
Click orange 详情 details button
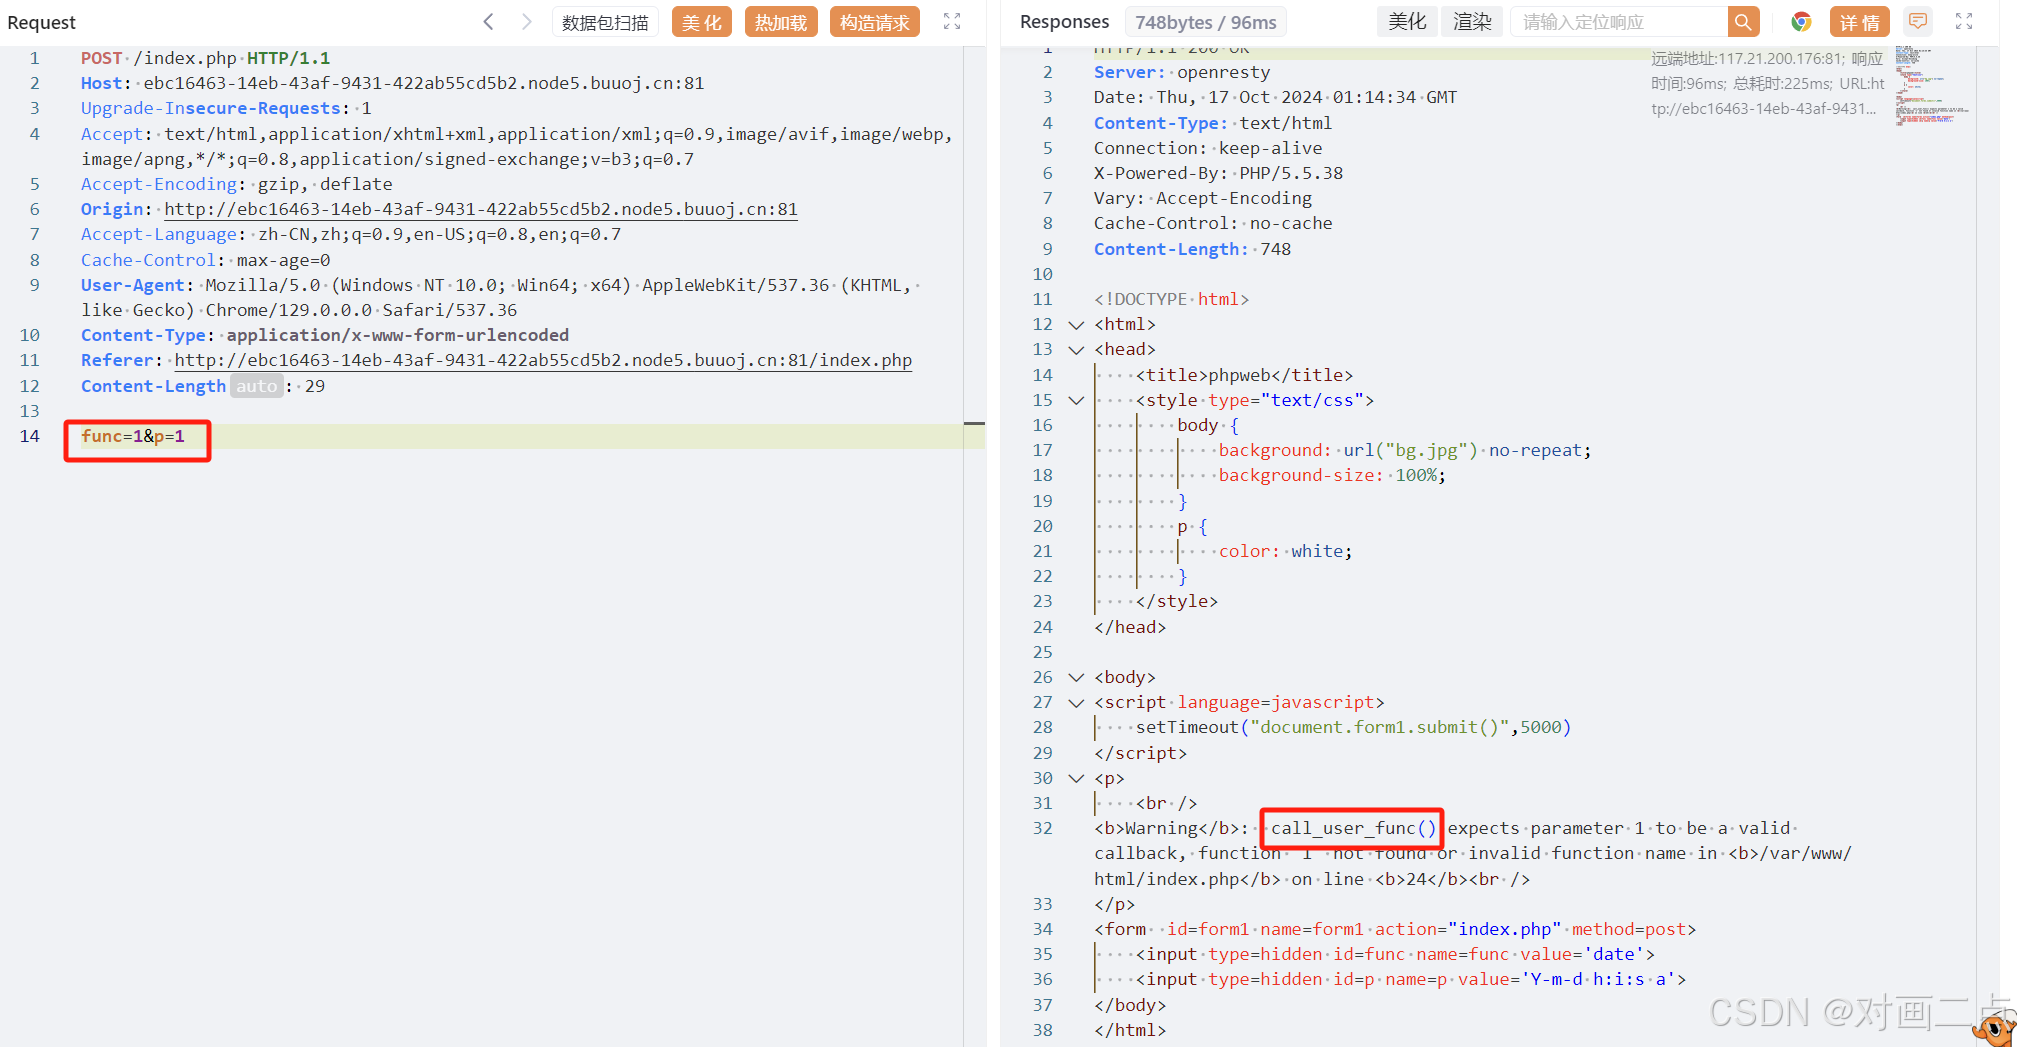[1860, 22]
